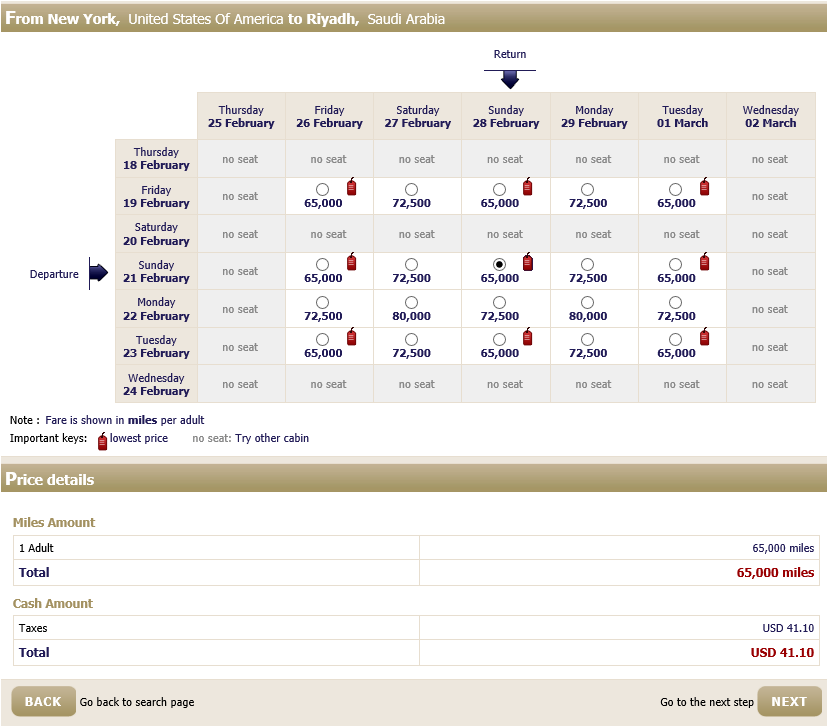The height and width of the screenshot is (726, 827).
Task: Click the Try other cabin text
Action: tap(272, 439)
